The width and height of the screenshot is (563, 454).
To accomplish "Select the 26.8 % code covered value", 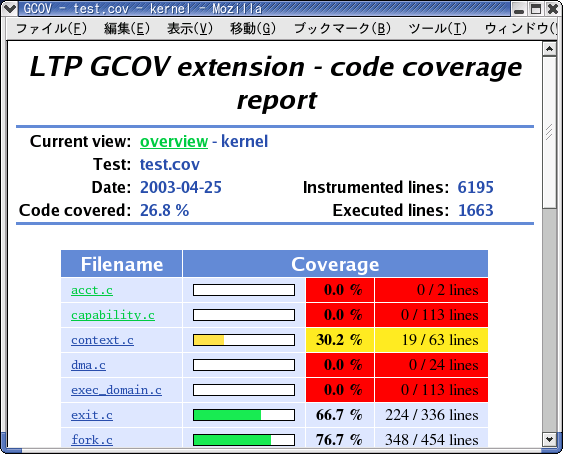I will click(164, 210).
